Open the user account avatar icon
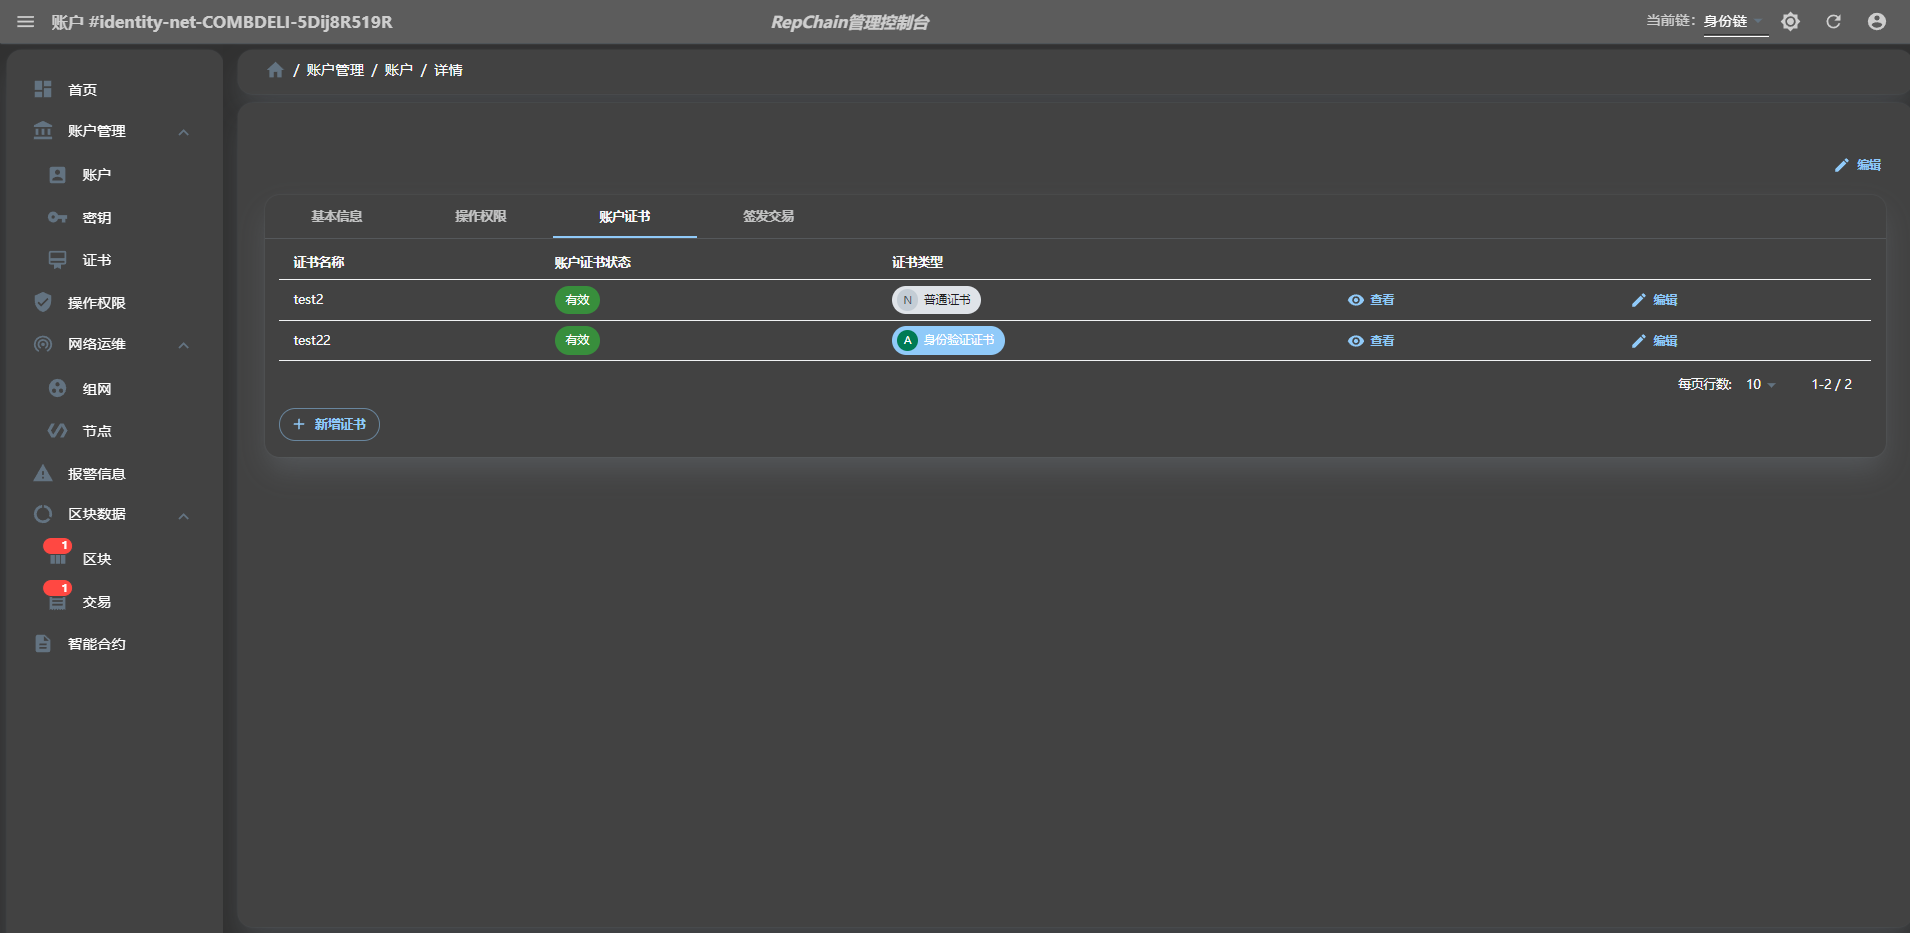Viewport: 1910px width, 933px height. tap(1877, 22)
